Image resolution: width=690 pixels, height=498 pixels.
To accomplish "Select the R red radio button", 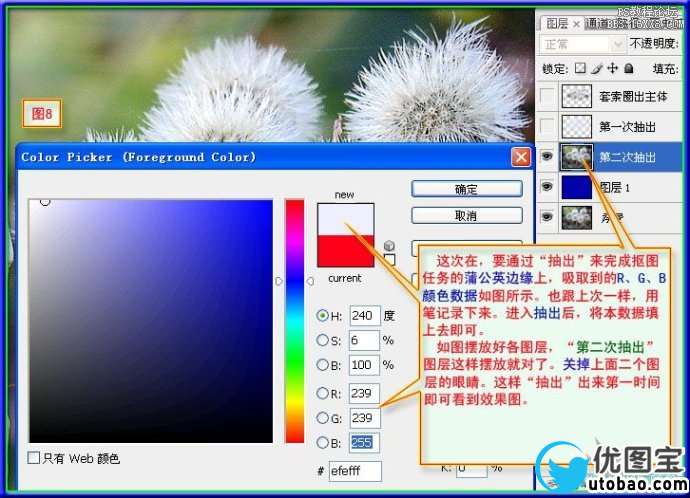I will click(323, 393).
